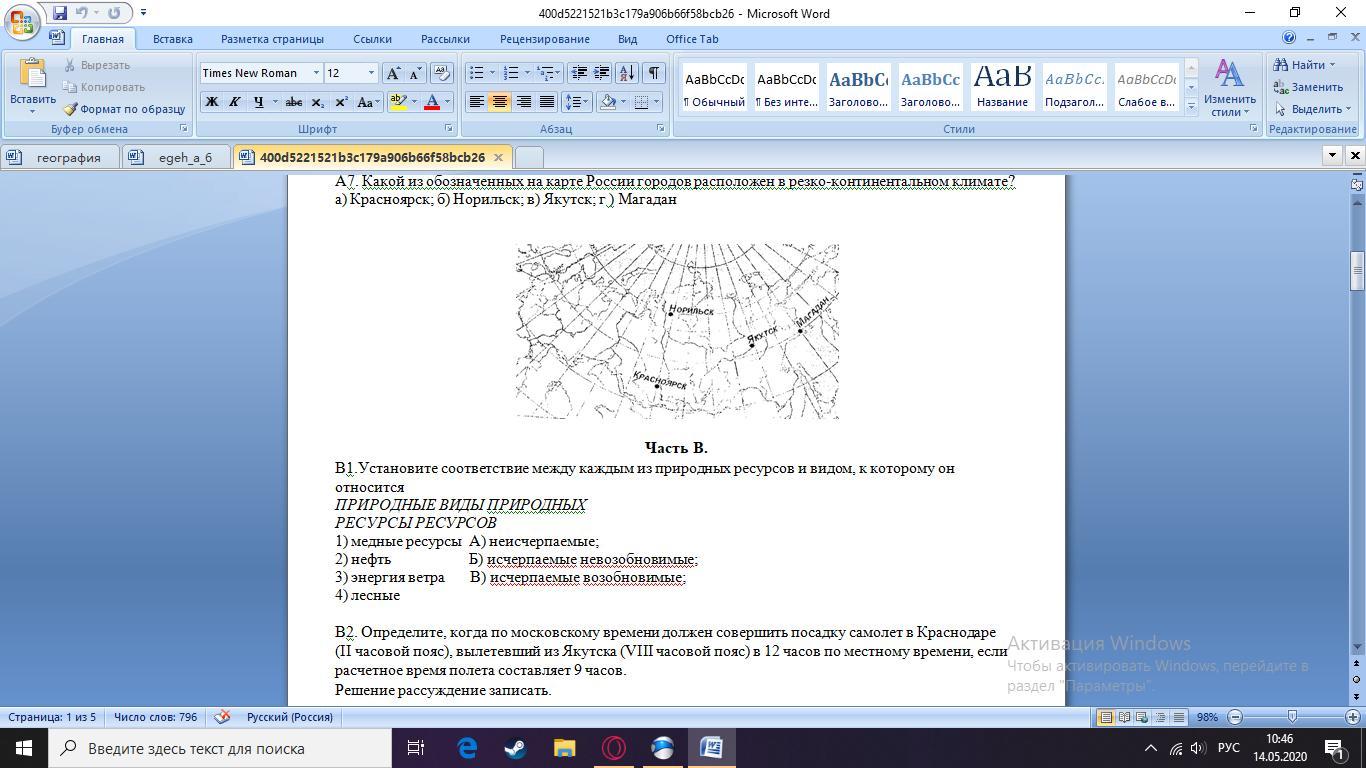Open the Steam icon in taskbar
The width and height of the screenshot is (1366, 768).
(x=516, y=748)
